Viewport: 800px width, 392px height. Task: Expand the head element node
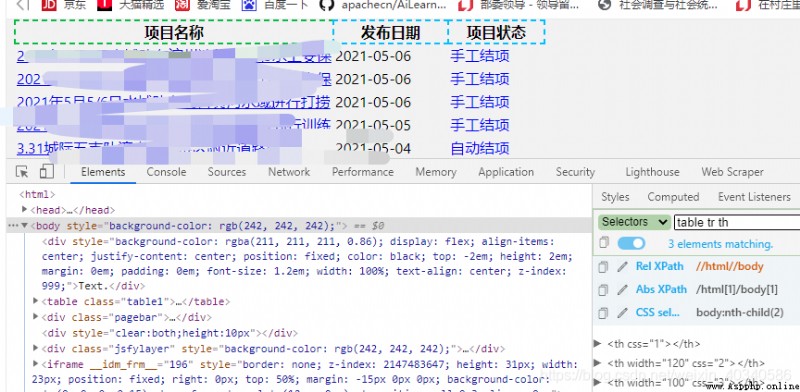click(24, 209)
